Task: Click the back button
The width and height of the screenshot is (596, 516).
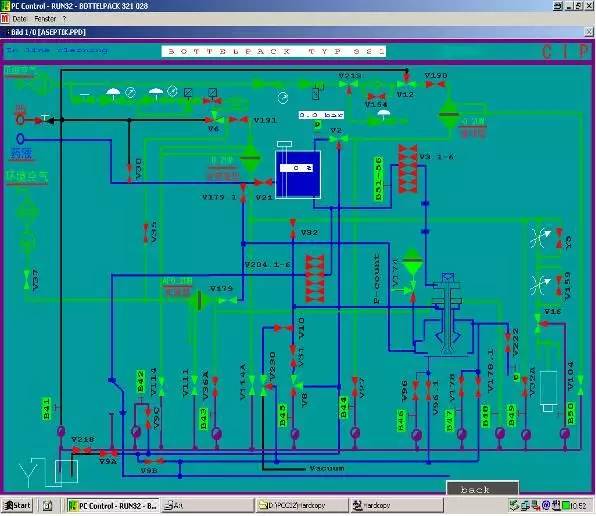Action: pos(482,489)
